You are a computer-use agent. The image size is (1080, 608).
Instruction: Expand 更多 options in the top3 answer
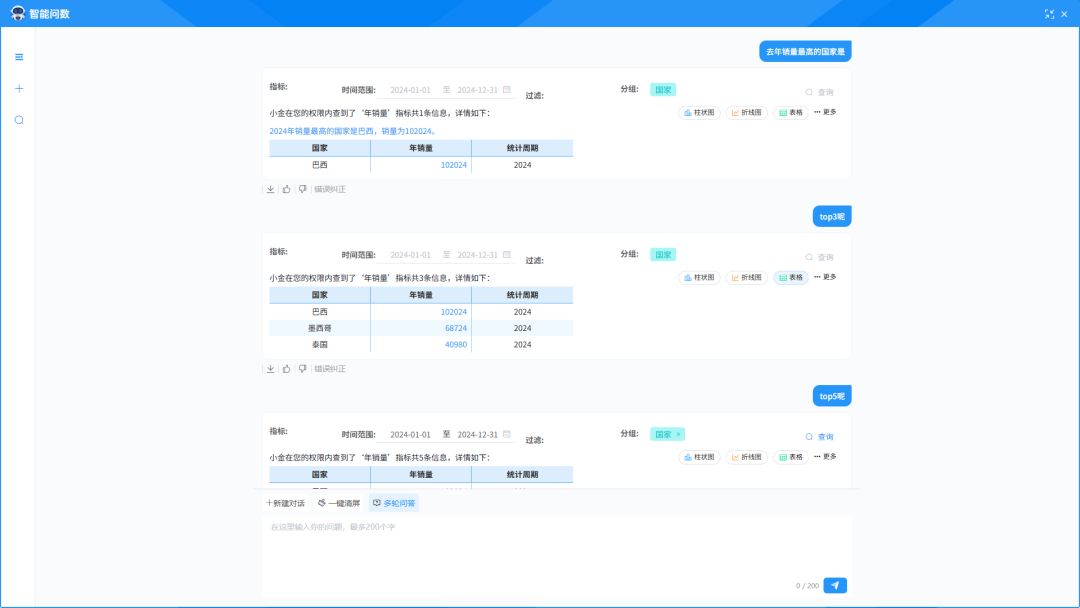coord(825,277)
